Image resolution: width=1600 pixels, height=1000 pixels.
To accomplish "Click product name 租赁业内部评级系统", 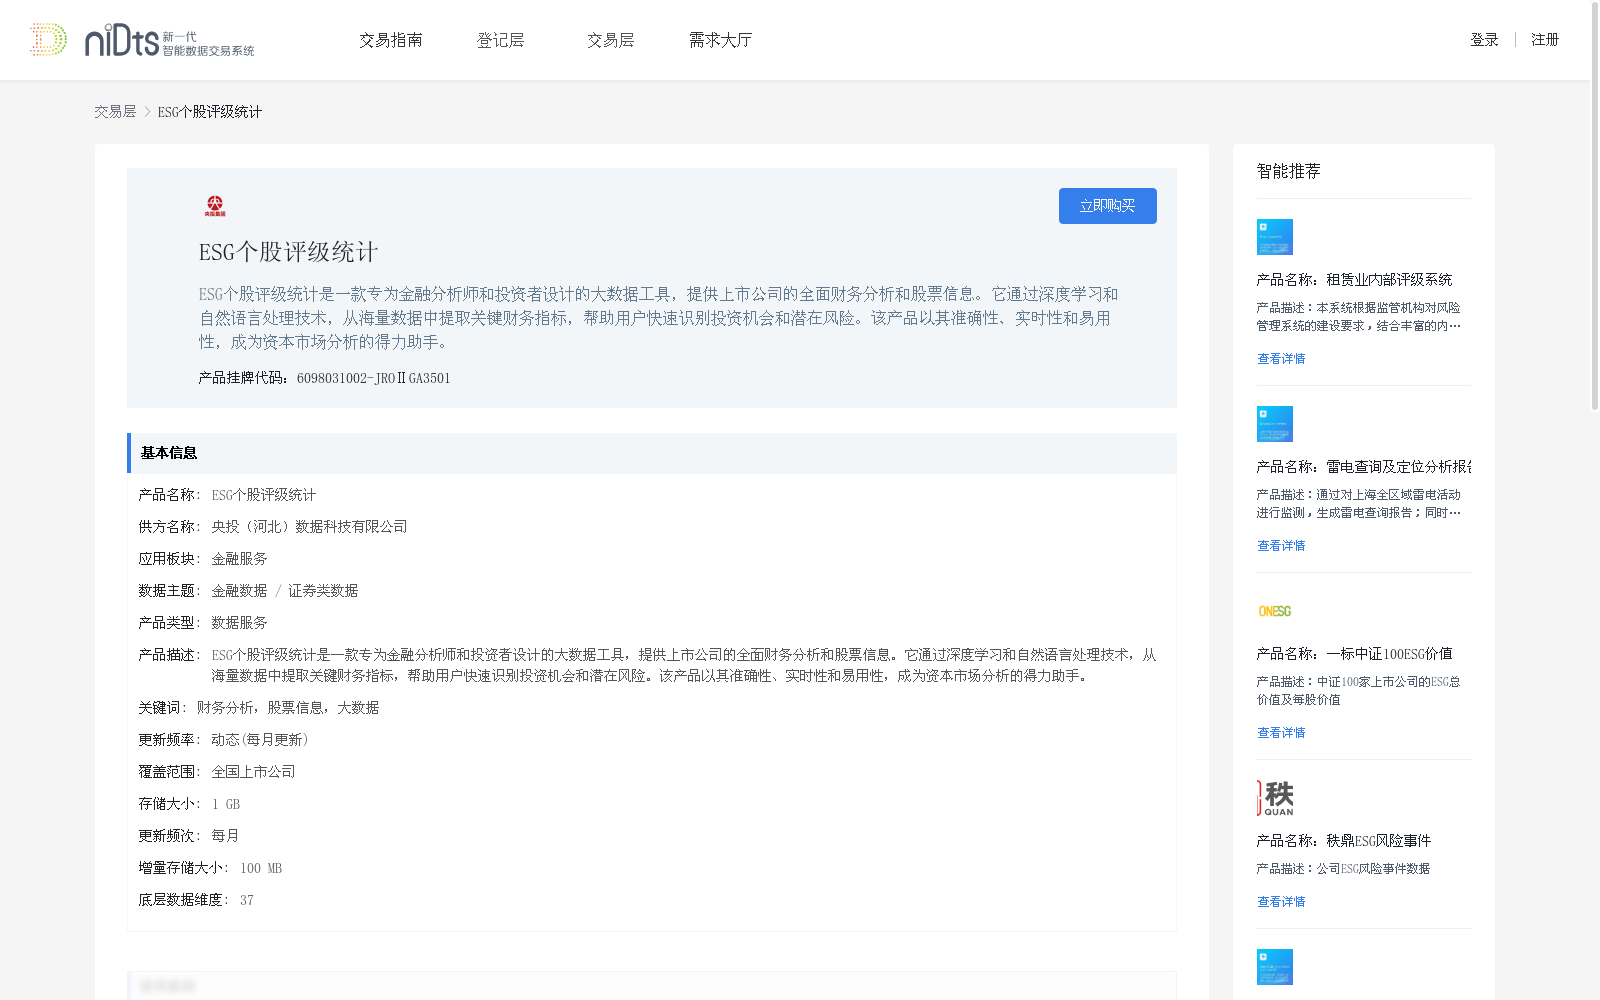I will [1389, 280].
